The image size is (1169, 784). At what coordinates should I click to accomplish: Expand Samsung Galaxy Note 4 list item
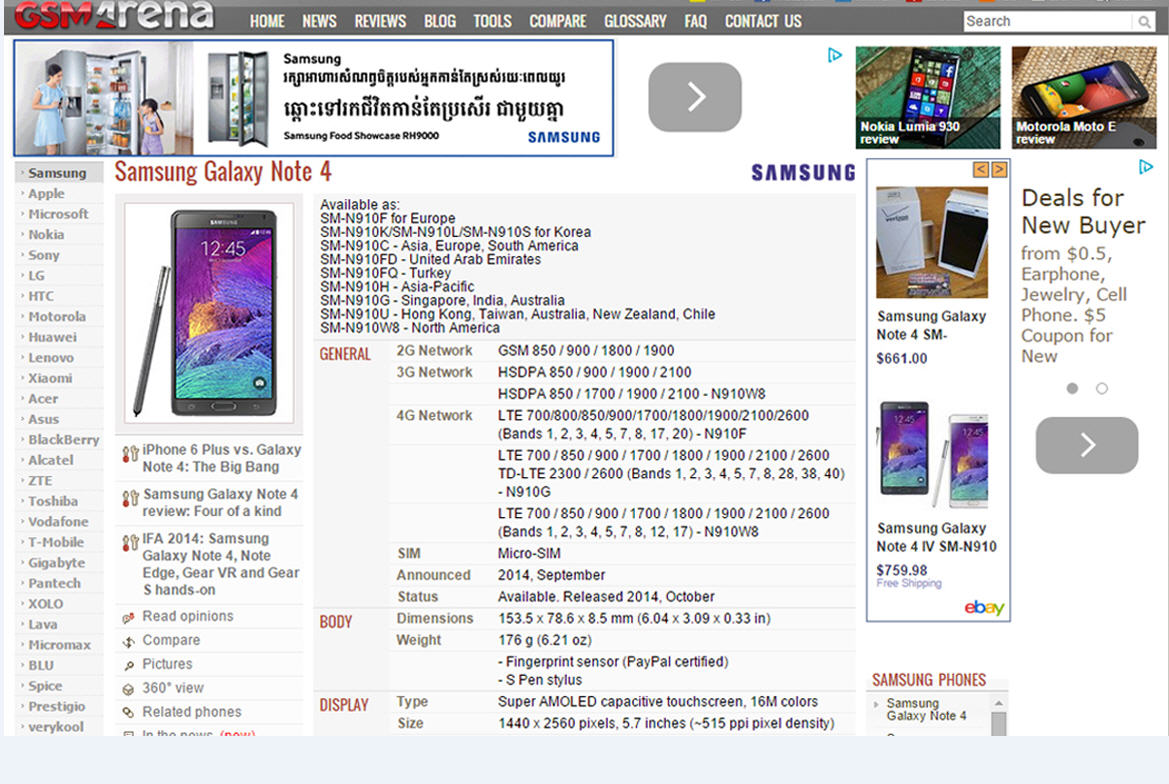876,704
